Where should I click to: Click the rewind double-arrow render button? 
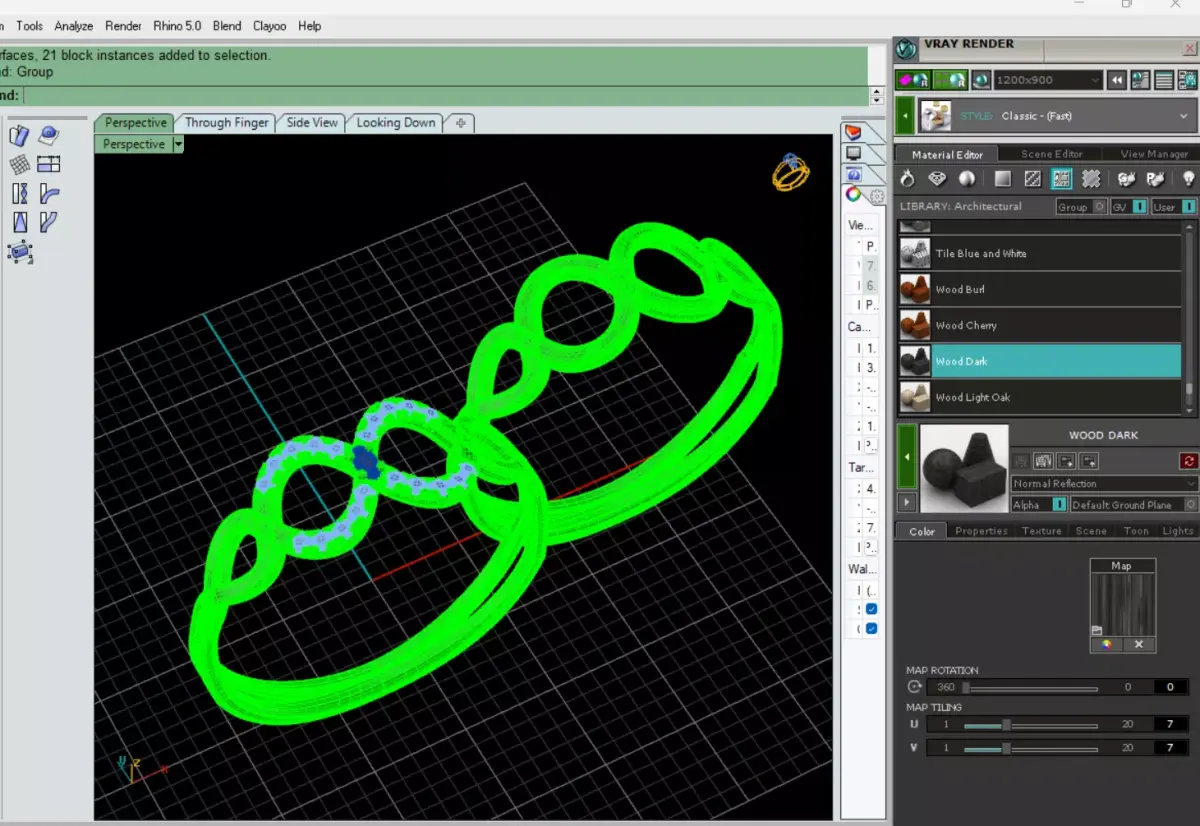pyautogui.click(x=1118, y=80)
